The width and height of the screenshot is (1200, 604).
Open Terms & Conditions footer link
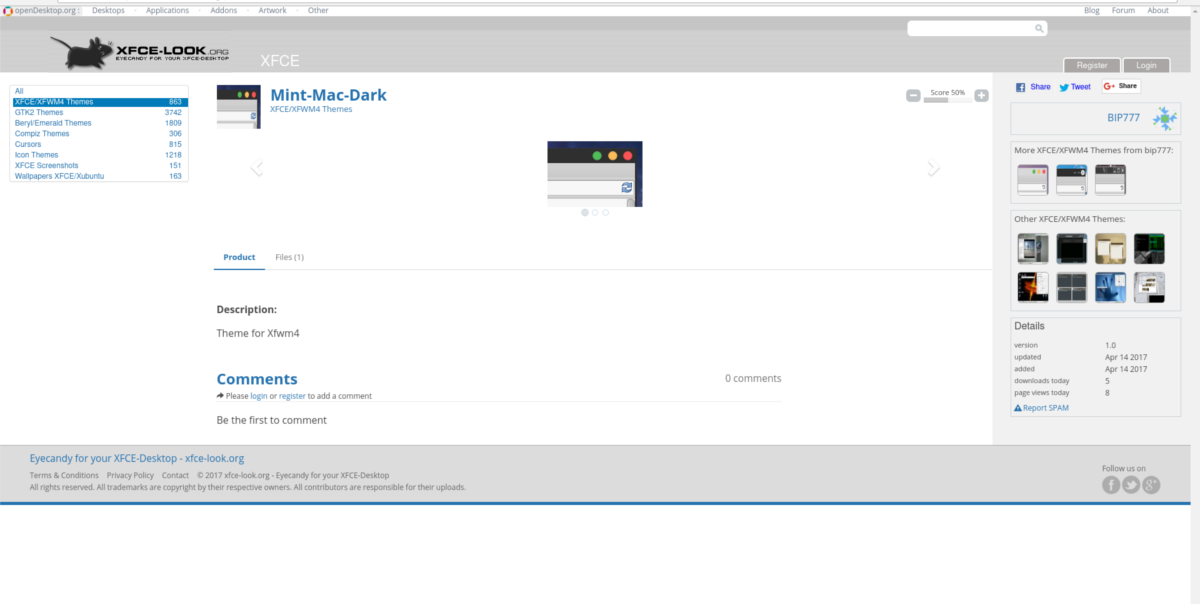tap(64, 475)
